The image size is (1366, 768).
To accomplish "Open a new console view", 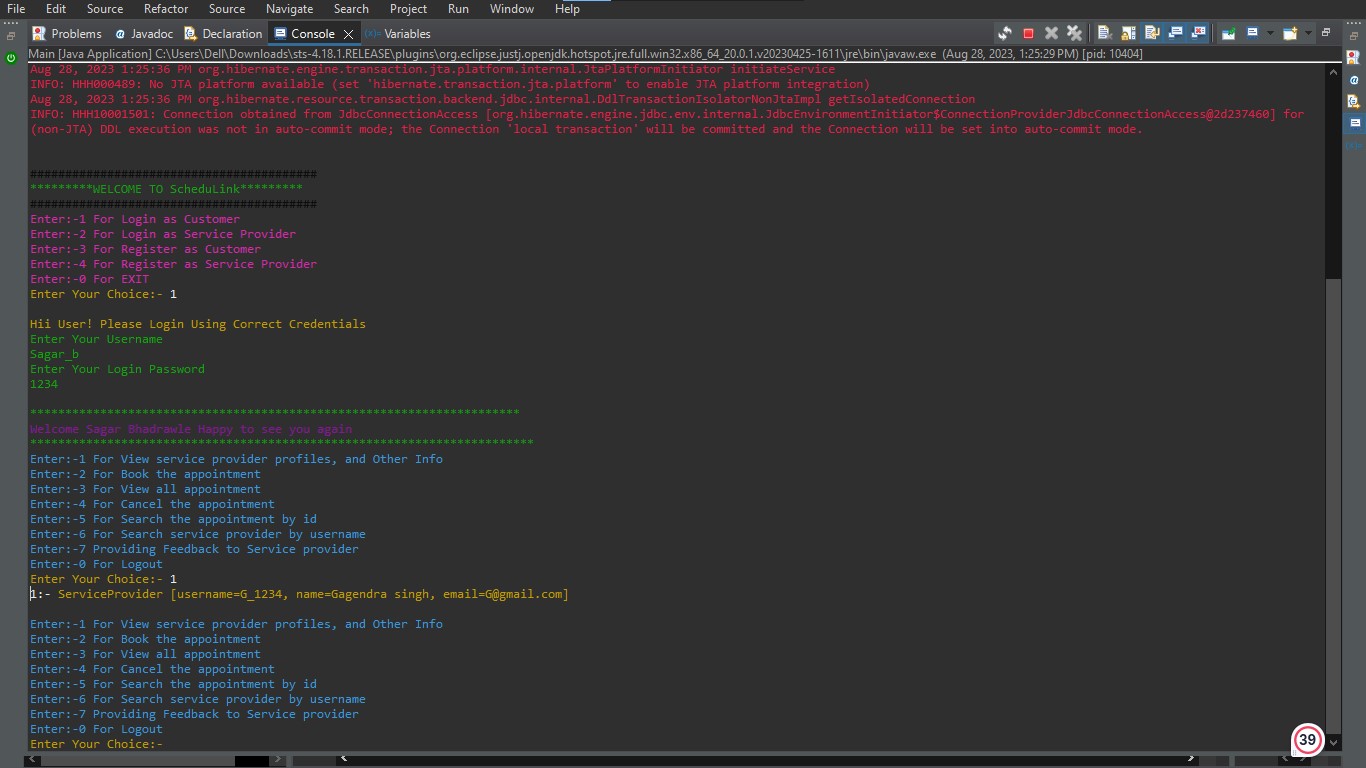I will coord(1290,33).
